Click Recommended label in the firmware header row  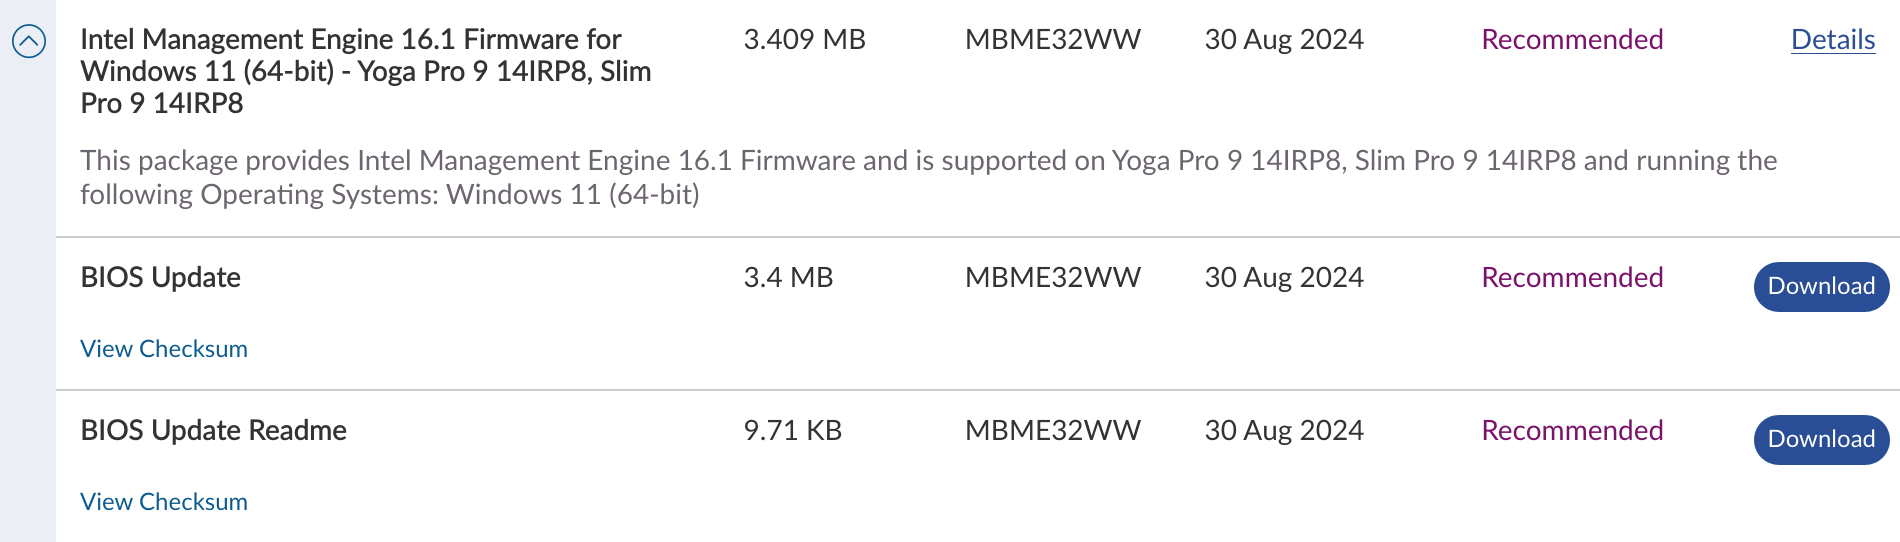tap(1571, 40)
